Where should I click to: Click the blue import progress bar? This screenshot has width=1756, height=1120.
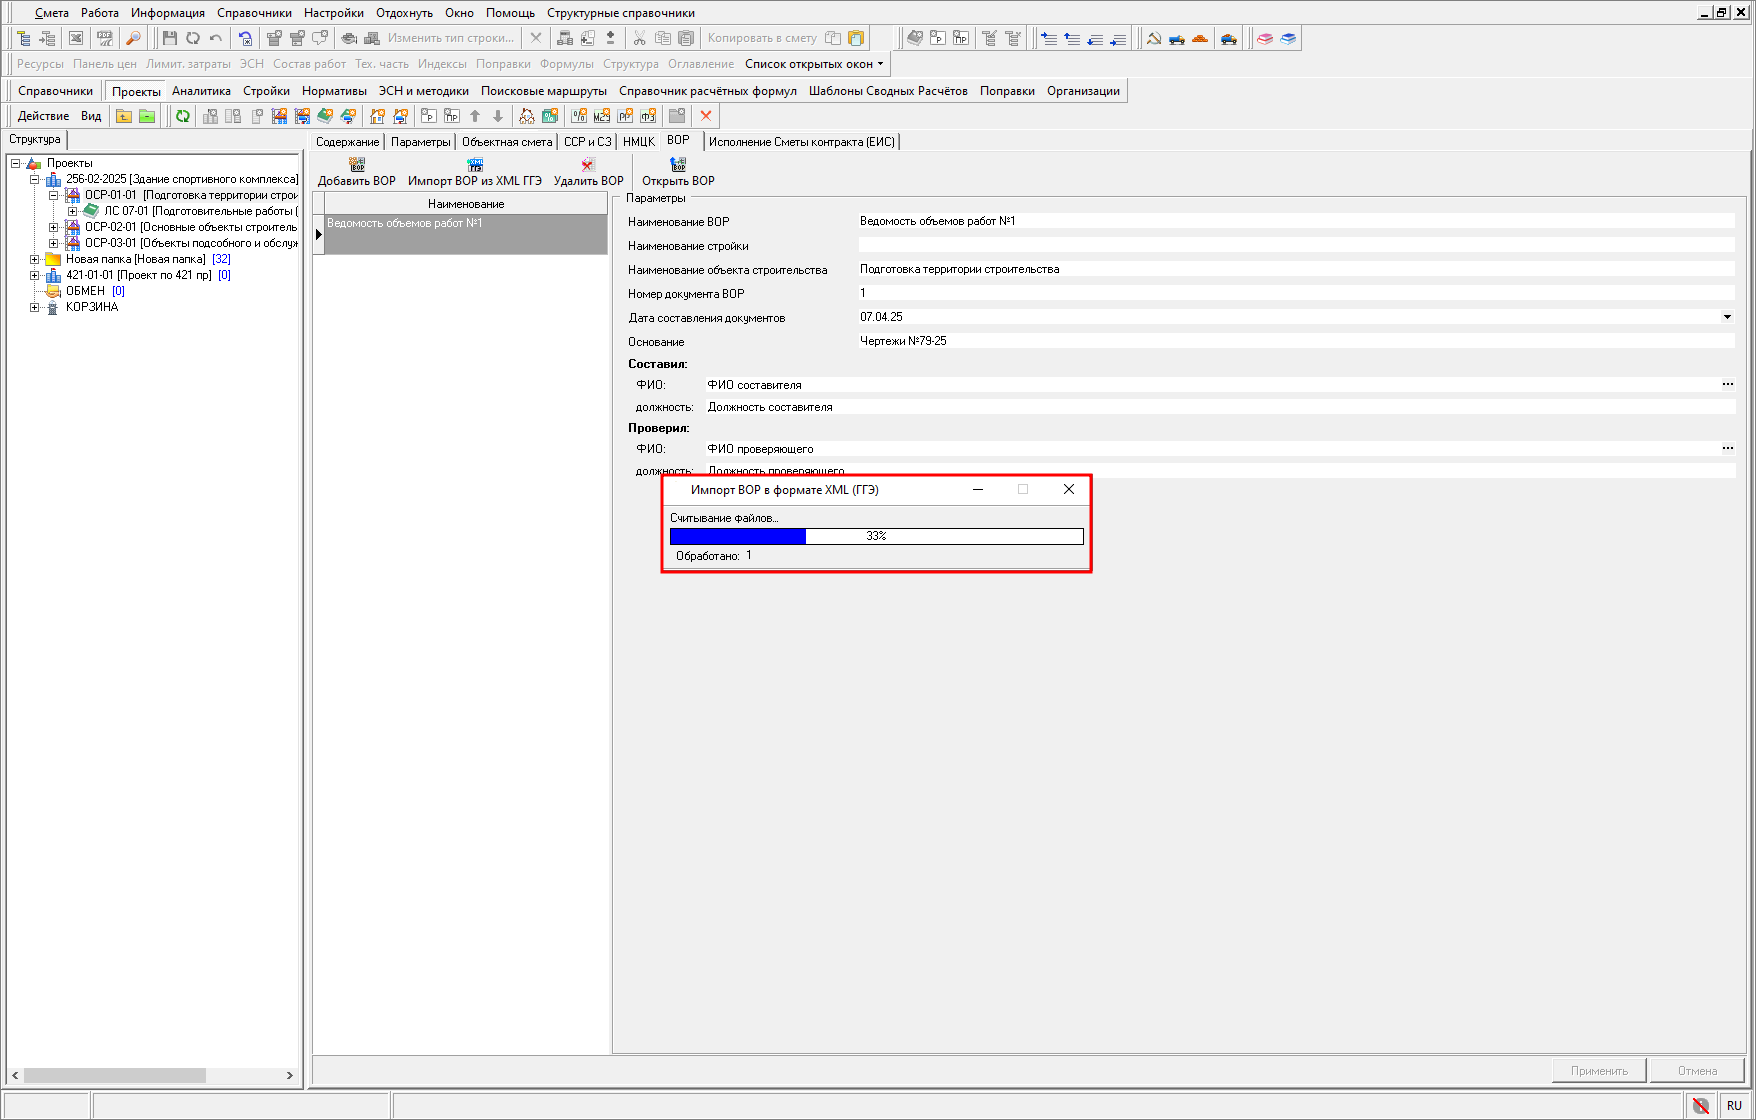click(x=738, y=536)
